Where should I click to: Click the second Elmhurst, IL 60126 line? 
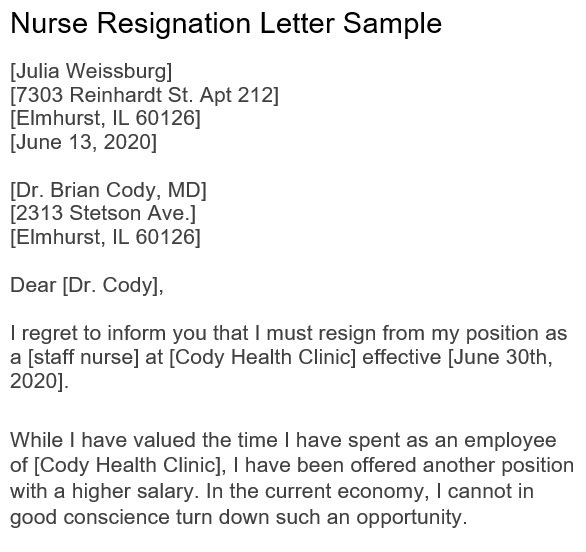click(x=105, y=237)
